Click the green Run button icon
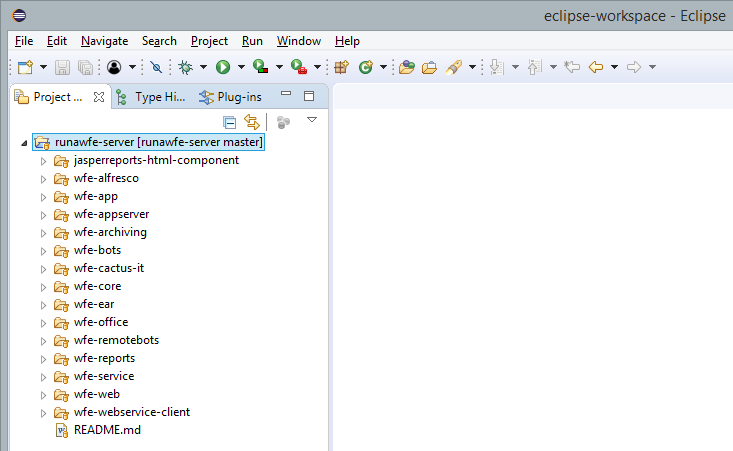Image resolution: width=733 pixels, height=451 pixels. tap(223, 67)
